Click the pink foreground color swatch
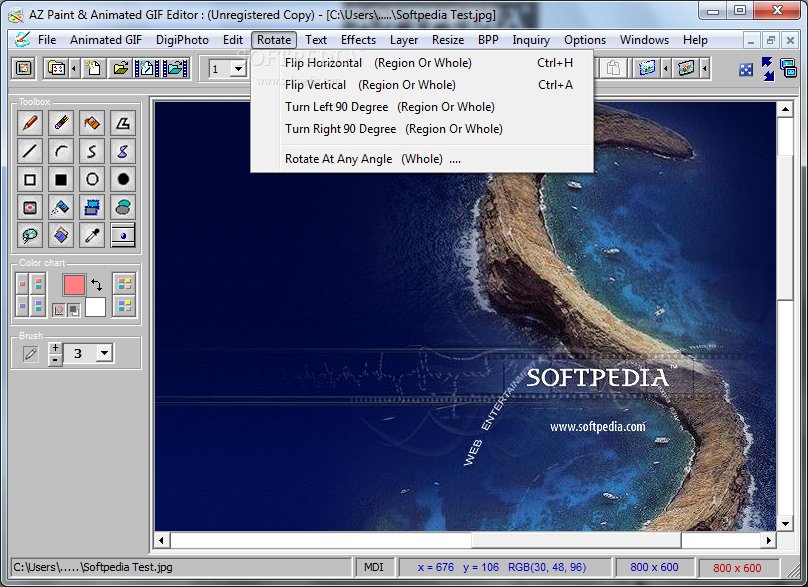The image size is (808, 587). coord(74,284)
